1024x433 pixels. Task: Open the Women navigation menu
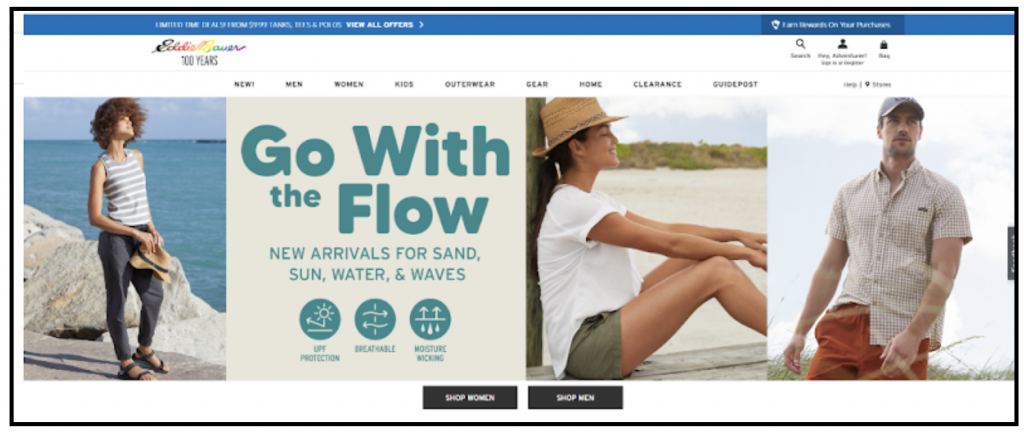point(349,84)
